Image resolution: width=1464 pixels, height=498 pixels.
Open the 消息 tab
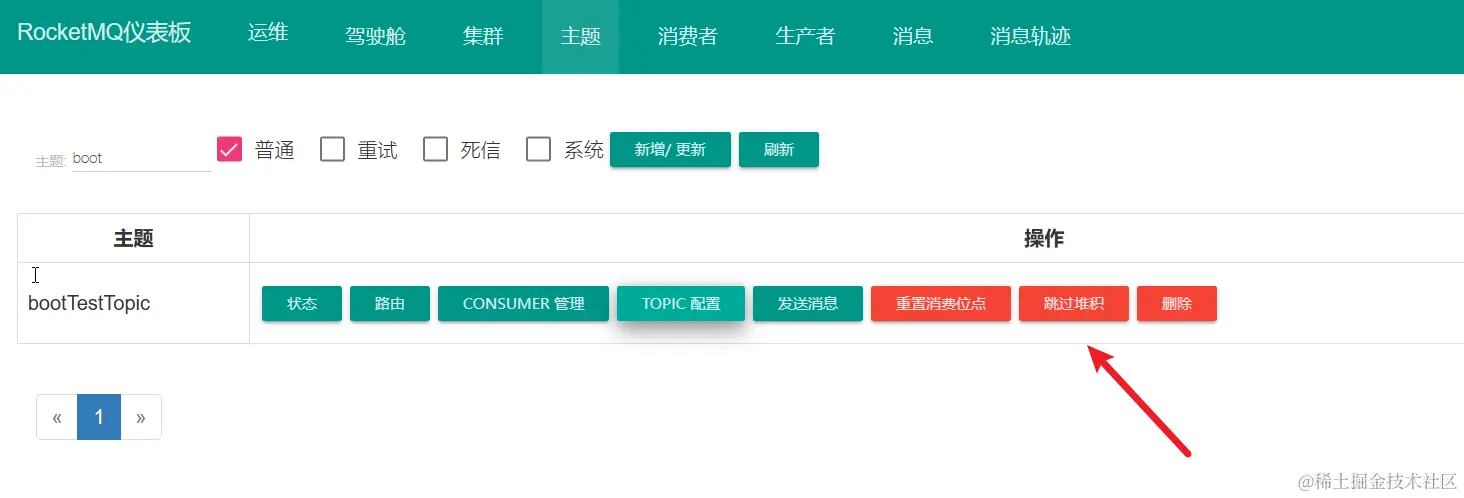[x=912, y=36]
